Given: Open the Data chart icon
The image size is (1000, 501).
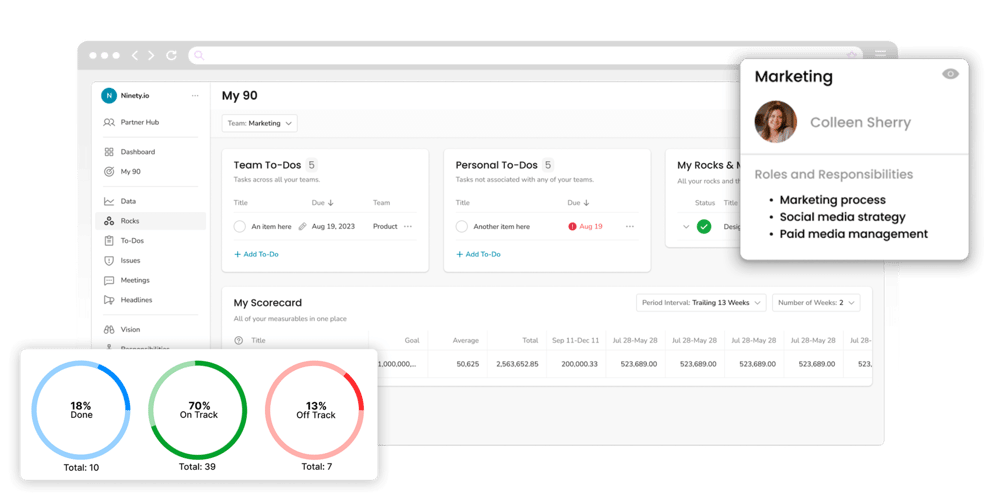Looking at the screenshot, I should click(108, 201).
